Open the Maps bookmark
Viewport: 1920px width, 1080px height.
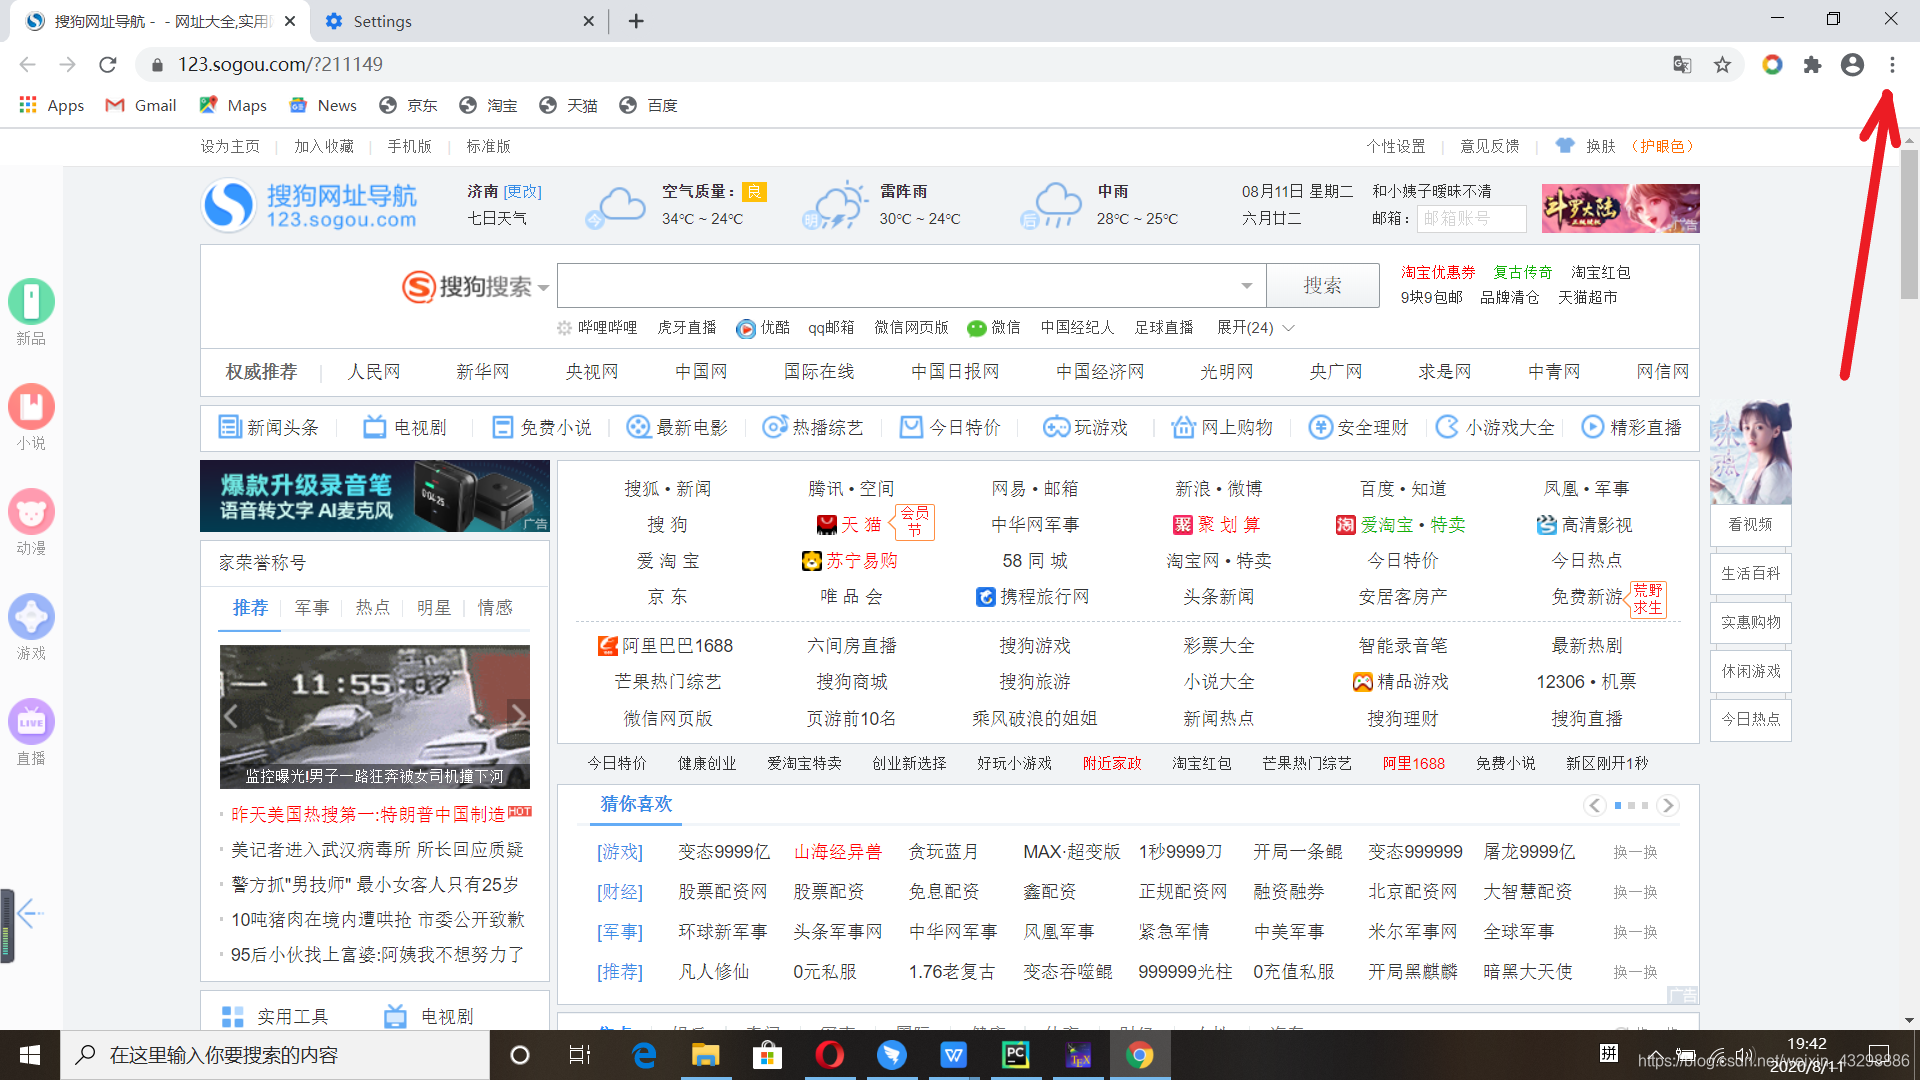[x=233, y=105]
